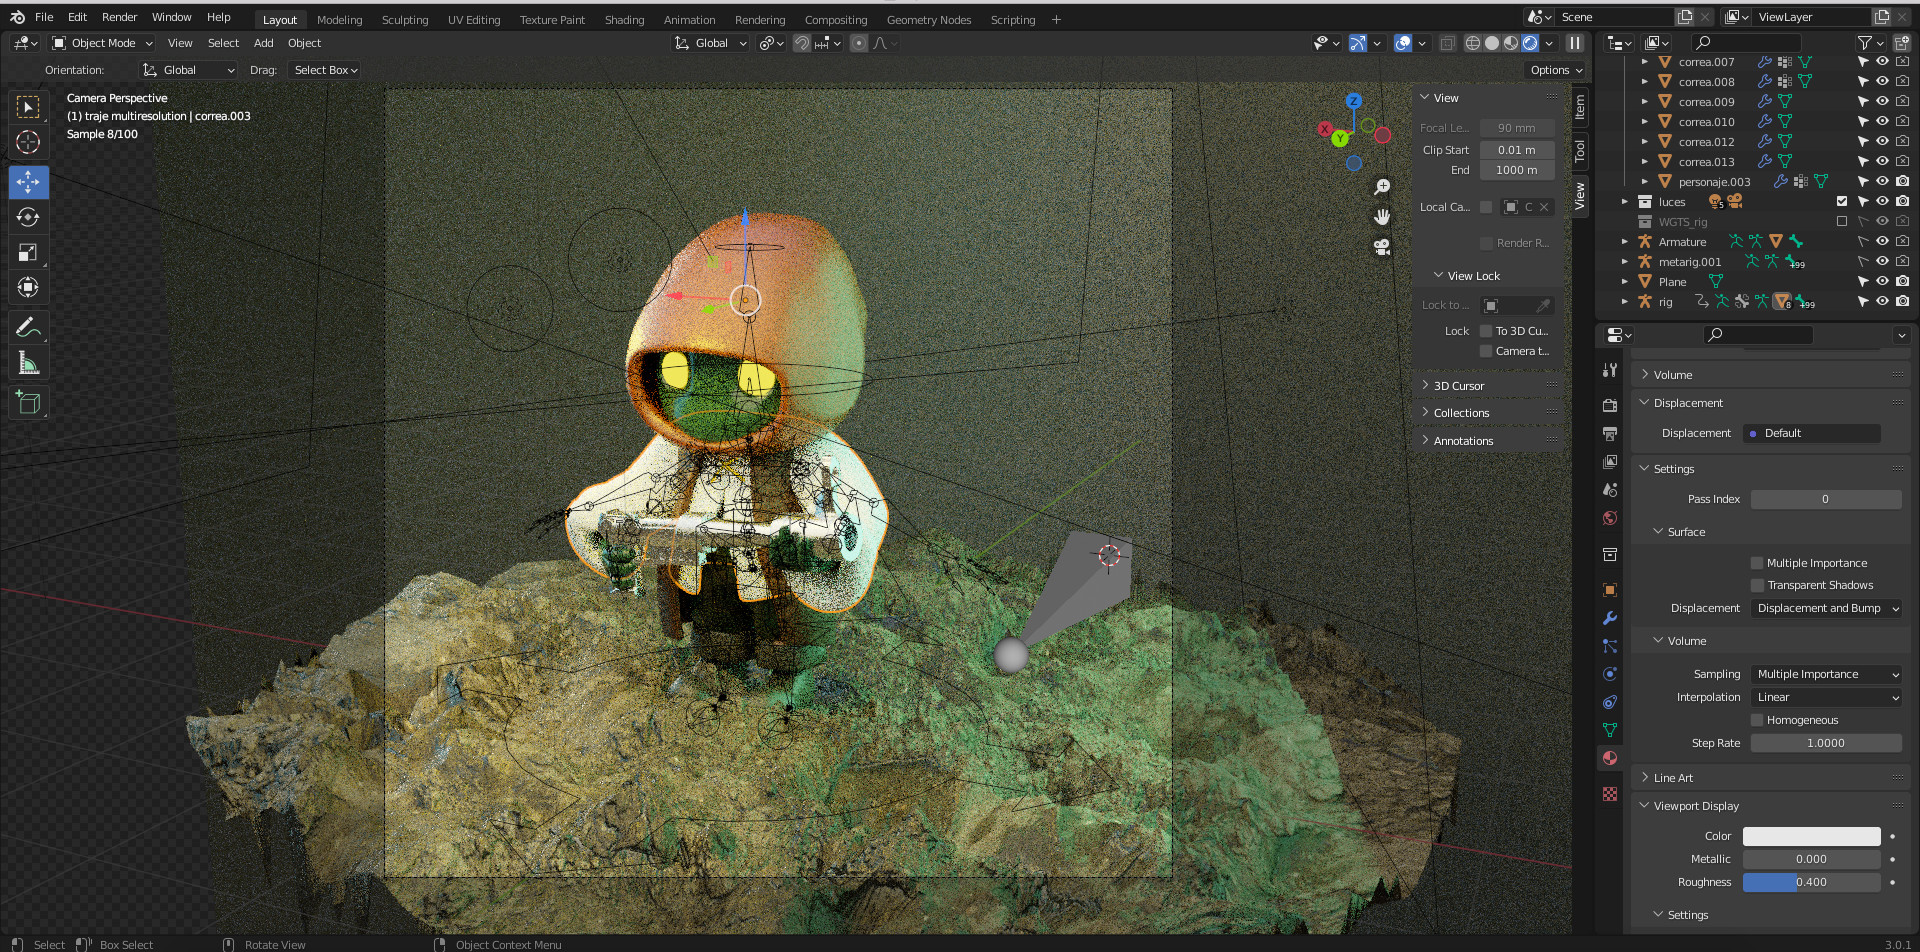Hide the Plane object with its eye icon

1882,281
